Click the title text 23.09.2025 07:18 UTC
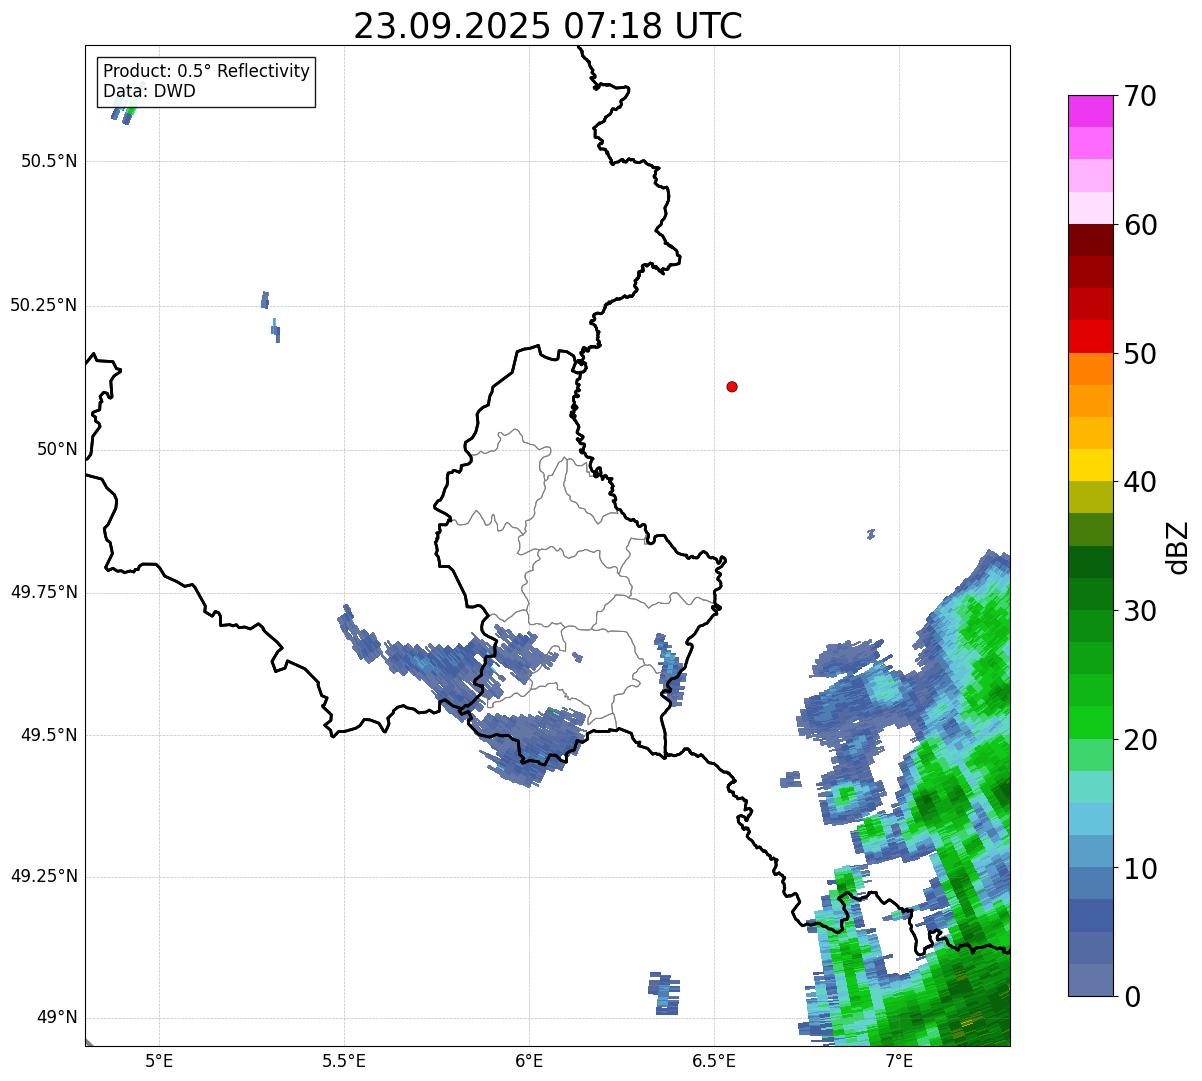The image size is (1202, 1081). 548,25
